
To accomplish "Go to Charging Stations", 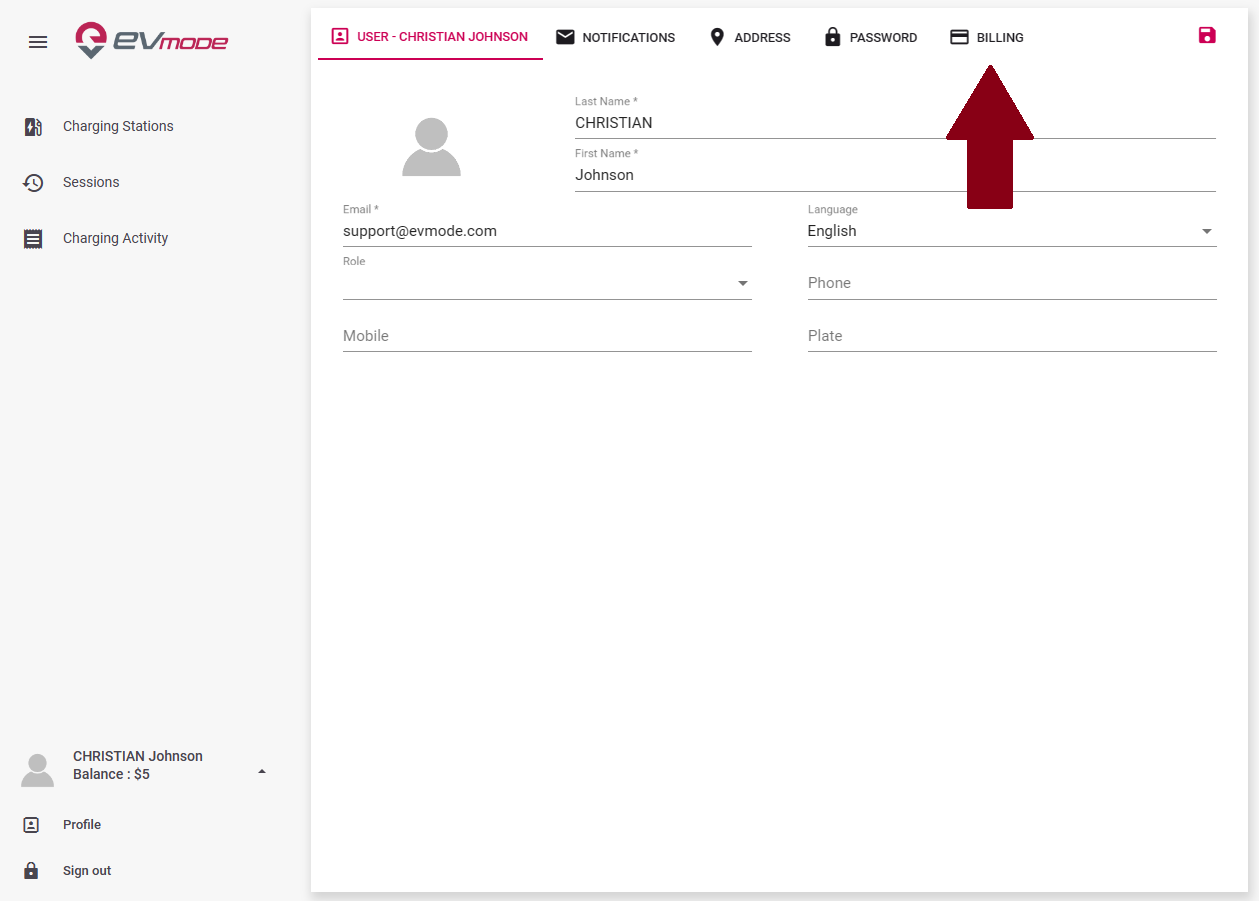I will (x=118, y=127).
